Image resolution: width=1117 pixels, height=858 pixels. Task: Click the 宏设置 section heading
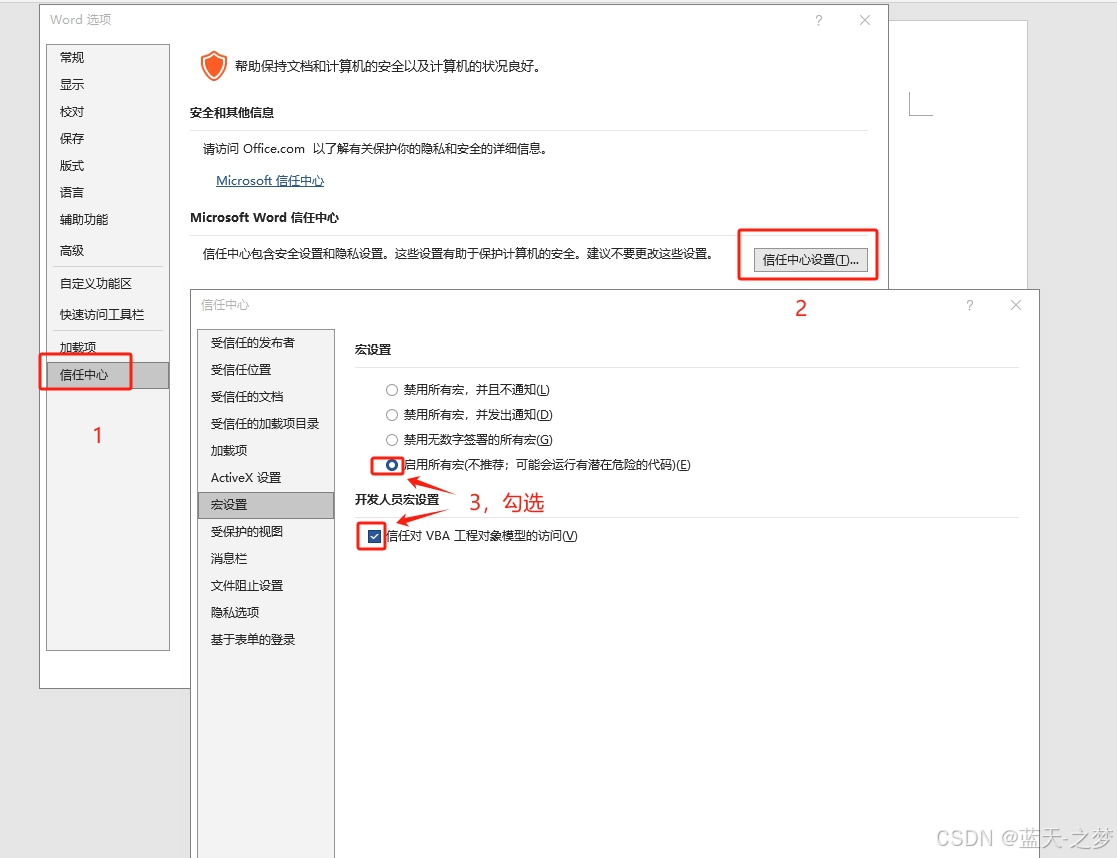[373, 351]
